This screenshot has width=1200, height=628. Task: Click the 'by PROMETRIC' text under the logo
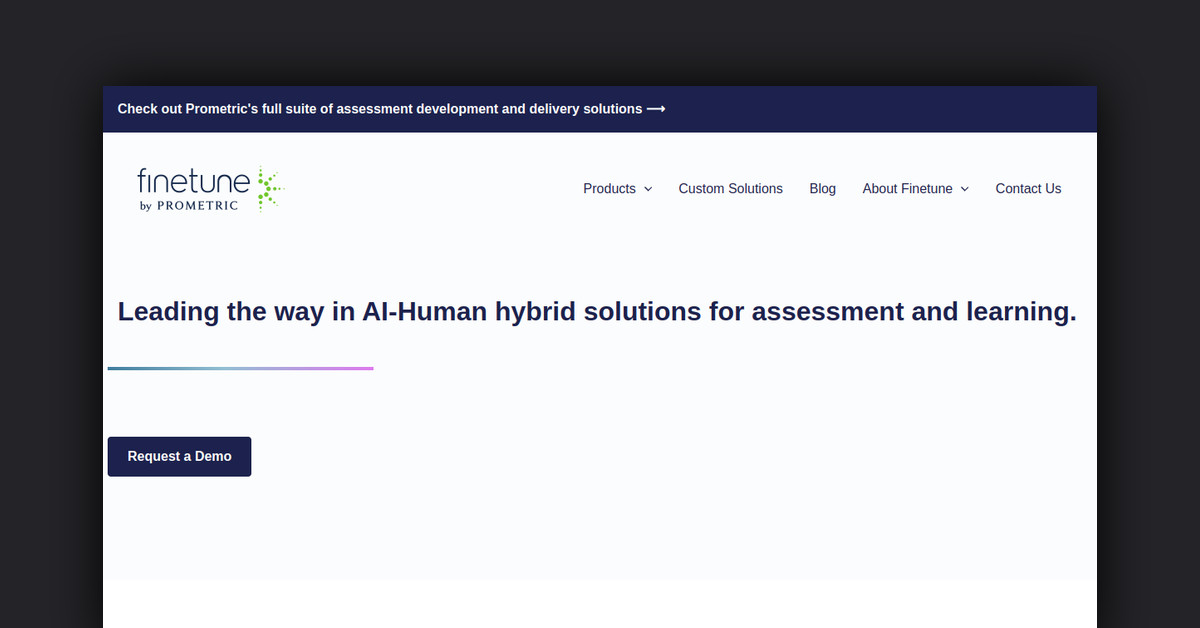189,206
